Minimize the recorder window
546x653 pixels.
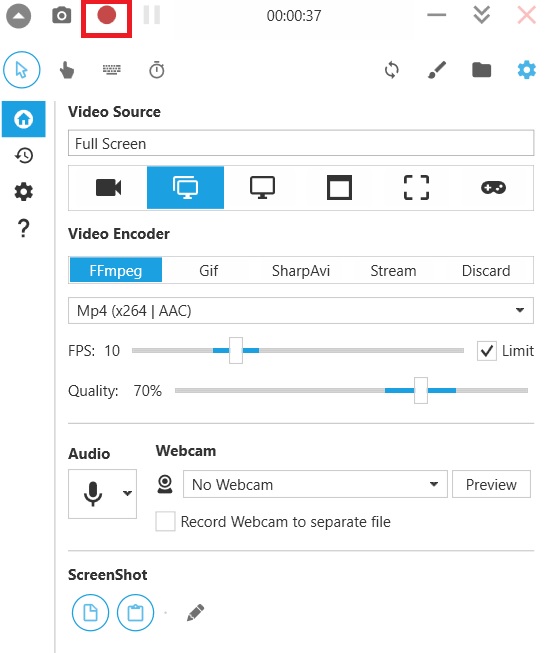436,15
